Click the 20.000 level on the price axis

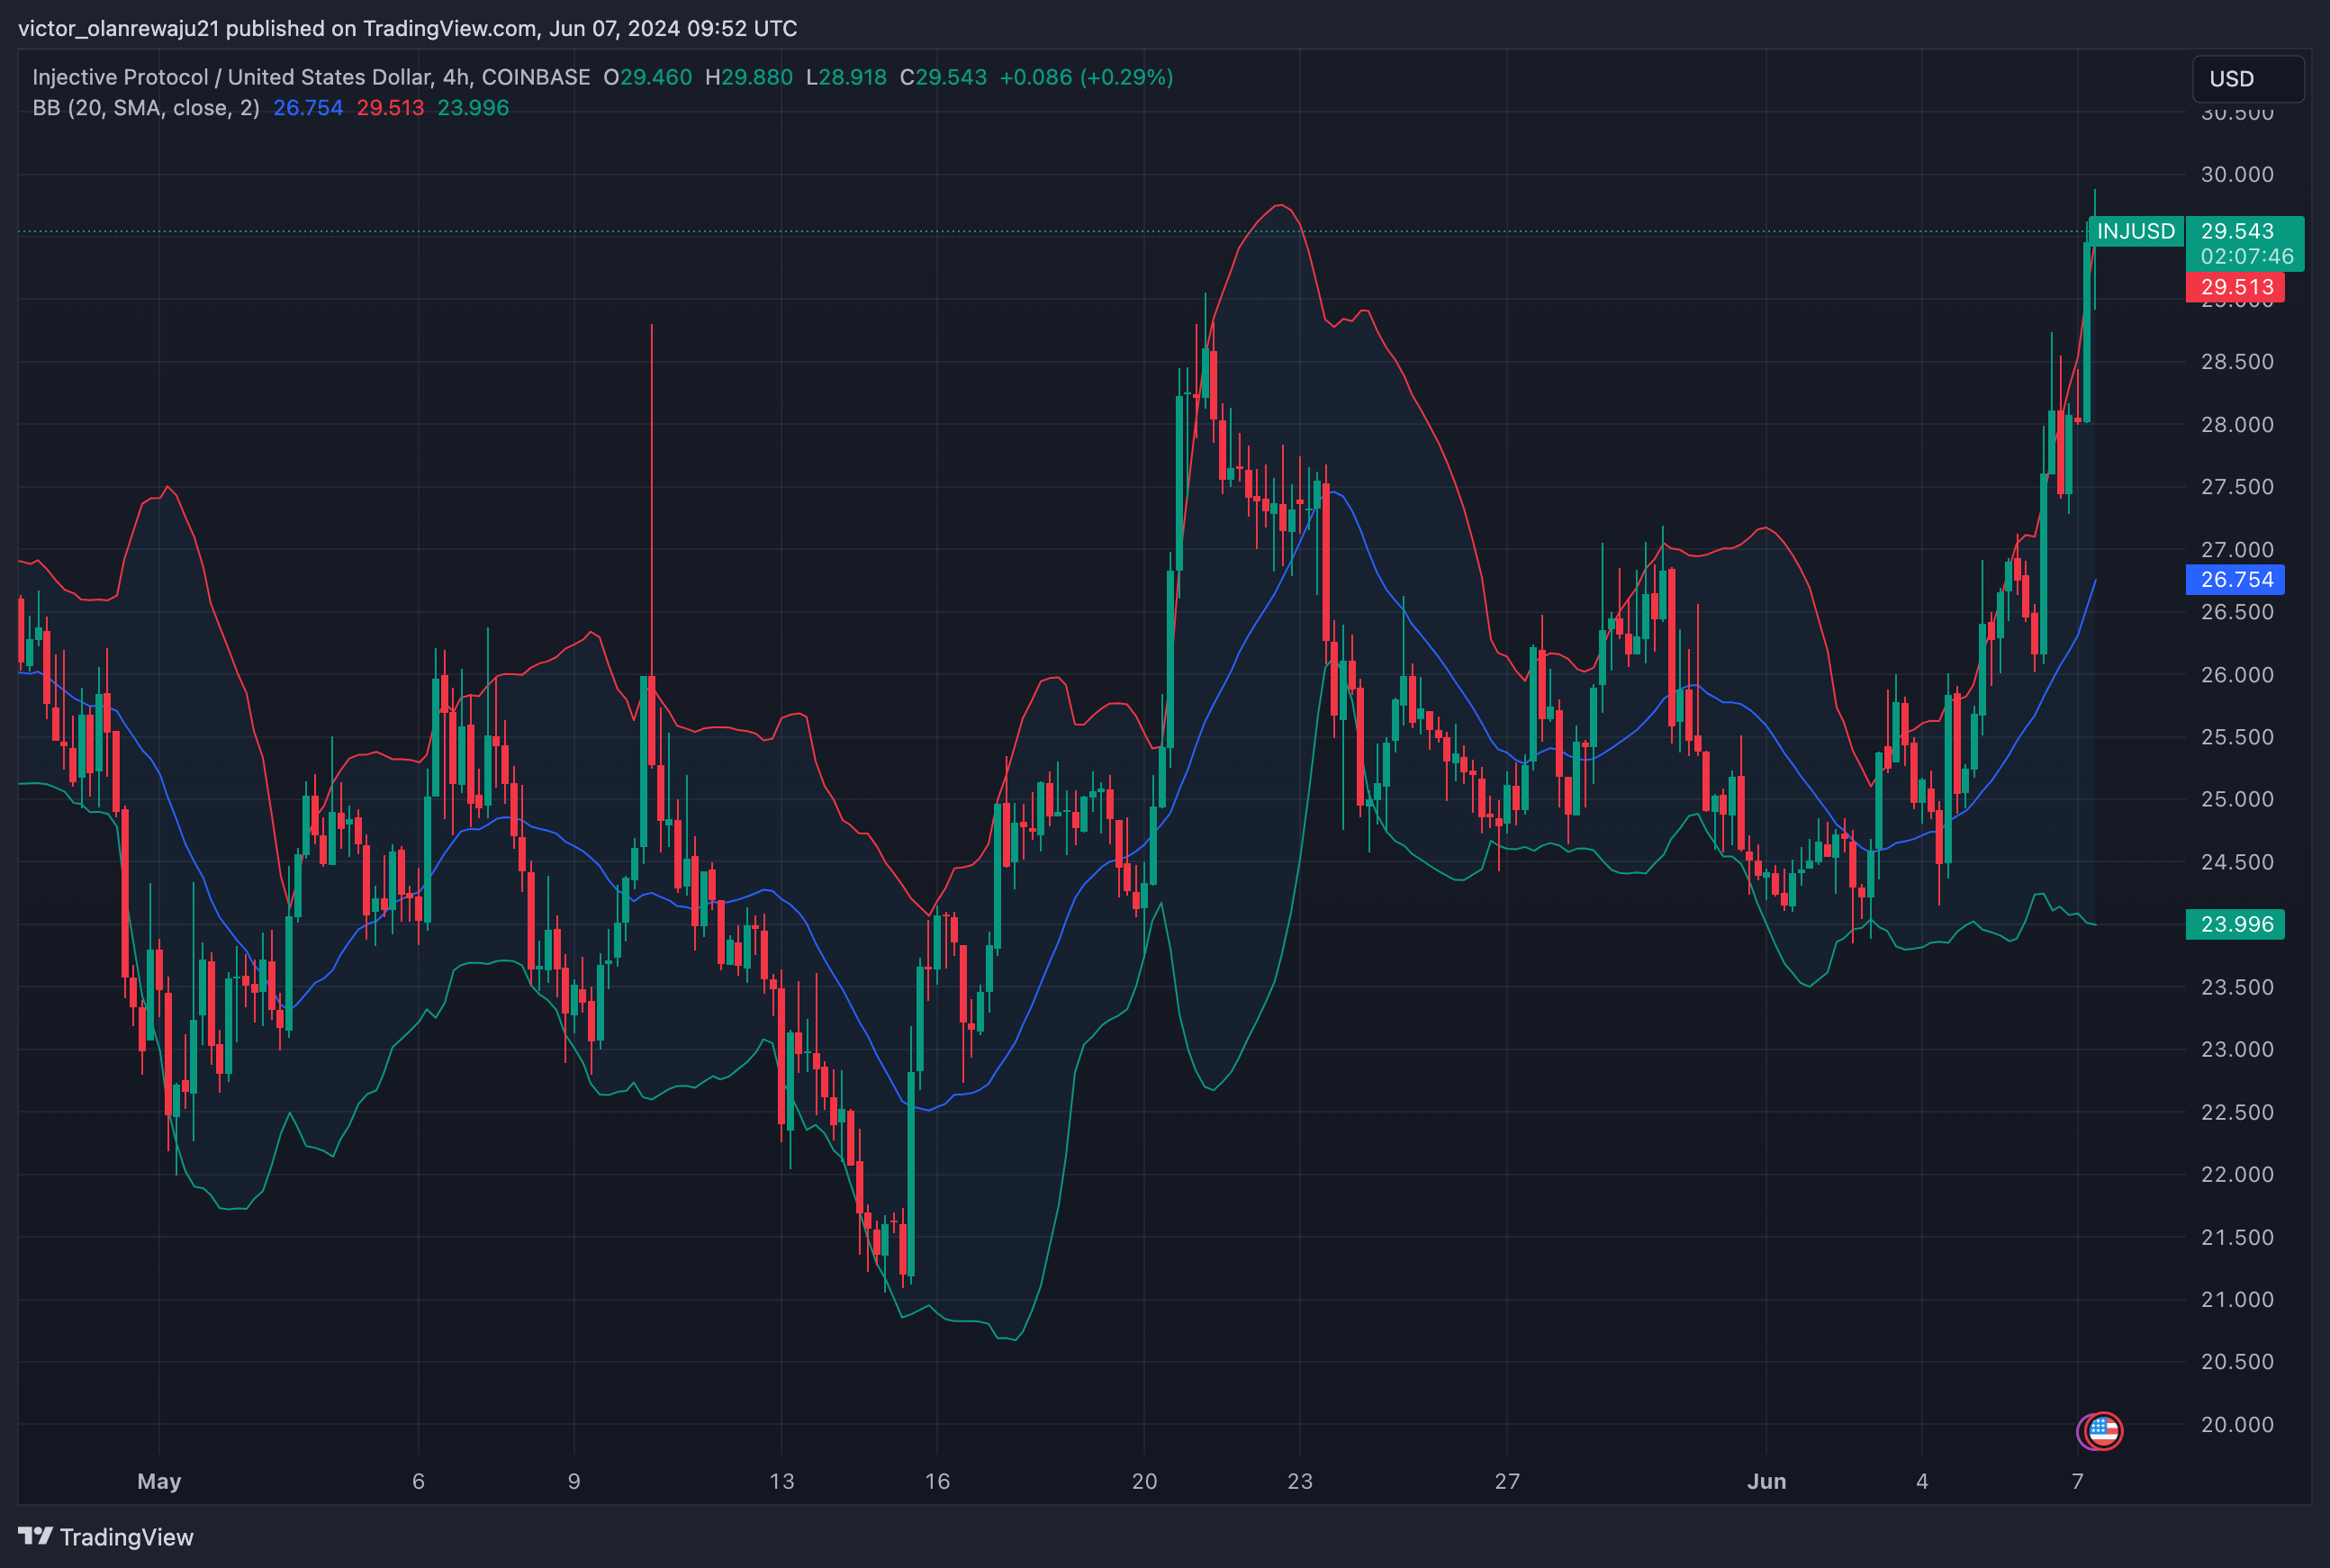[2236, 1424]
